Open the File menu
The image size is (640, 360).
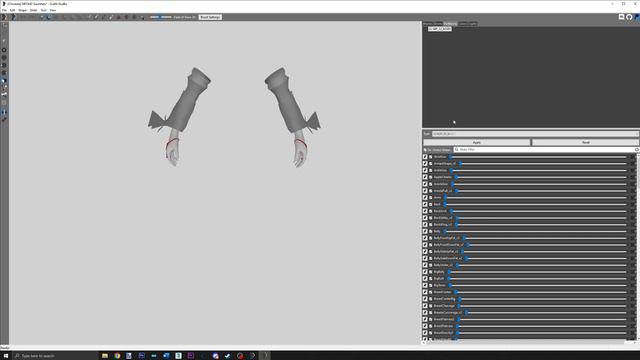pyautogui.click(x=4, y=10)
